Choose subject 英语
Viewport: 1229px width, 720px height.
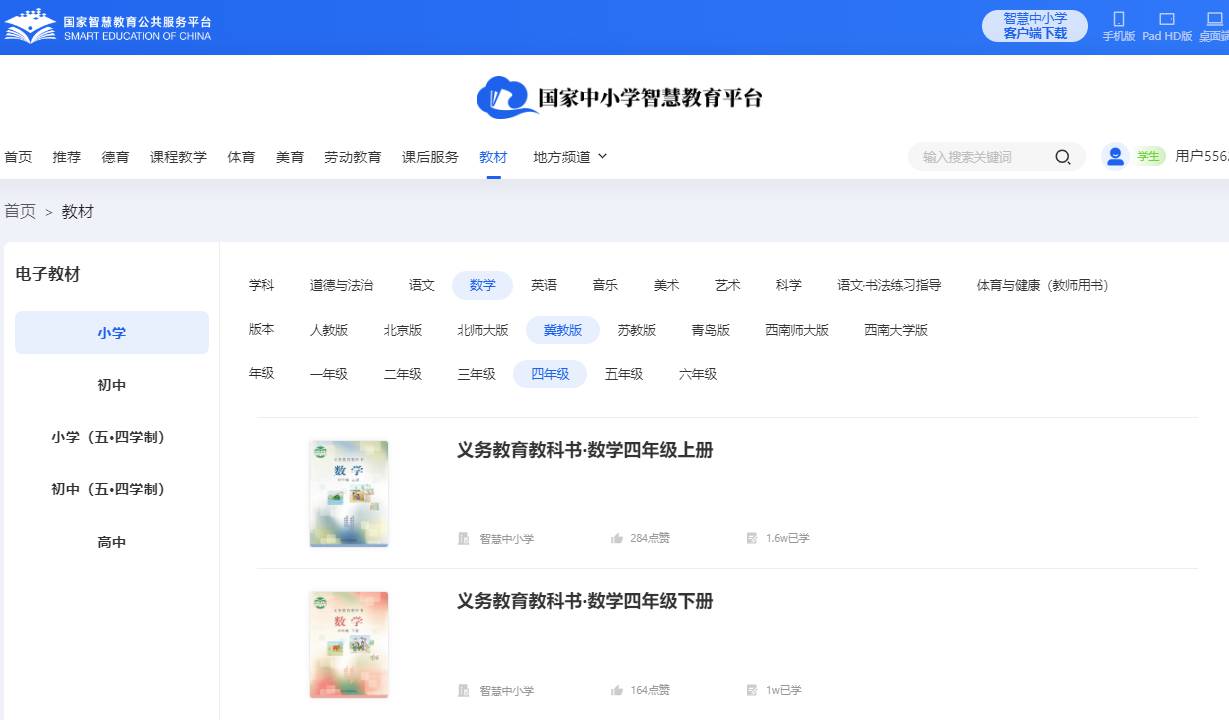[544, 285]
